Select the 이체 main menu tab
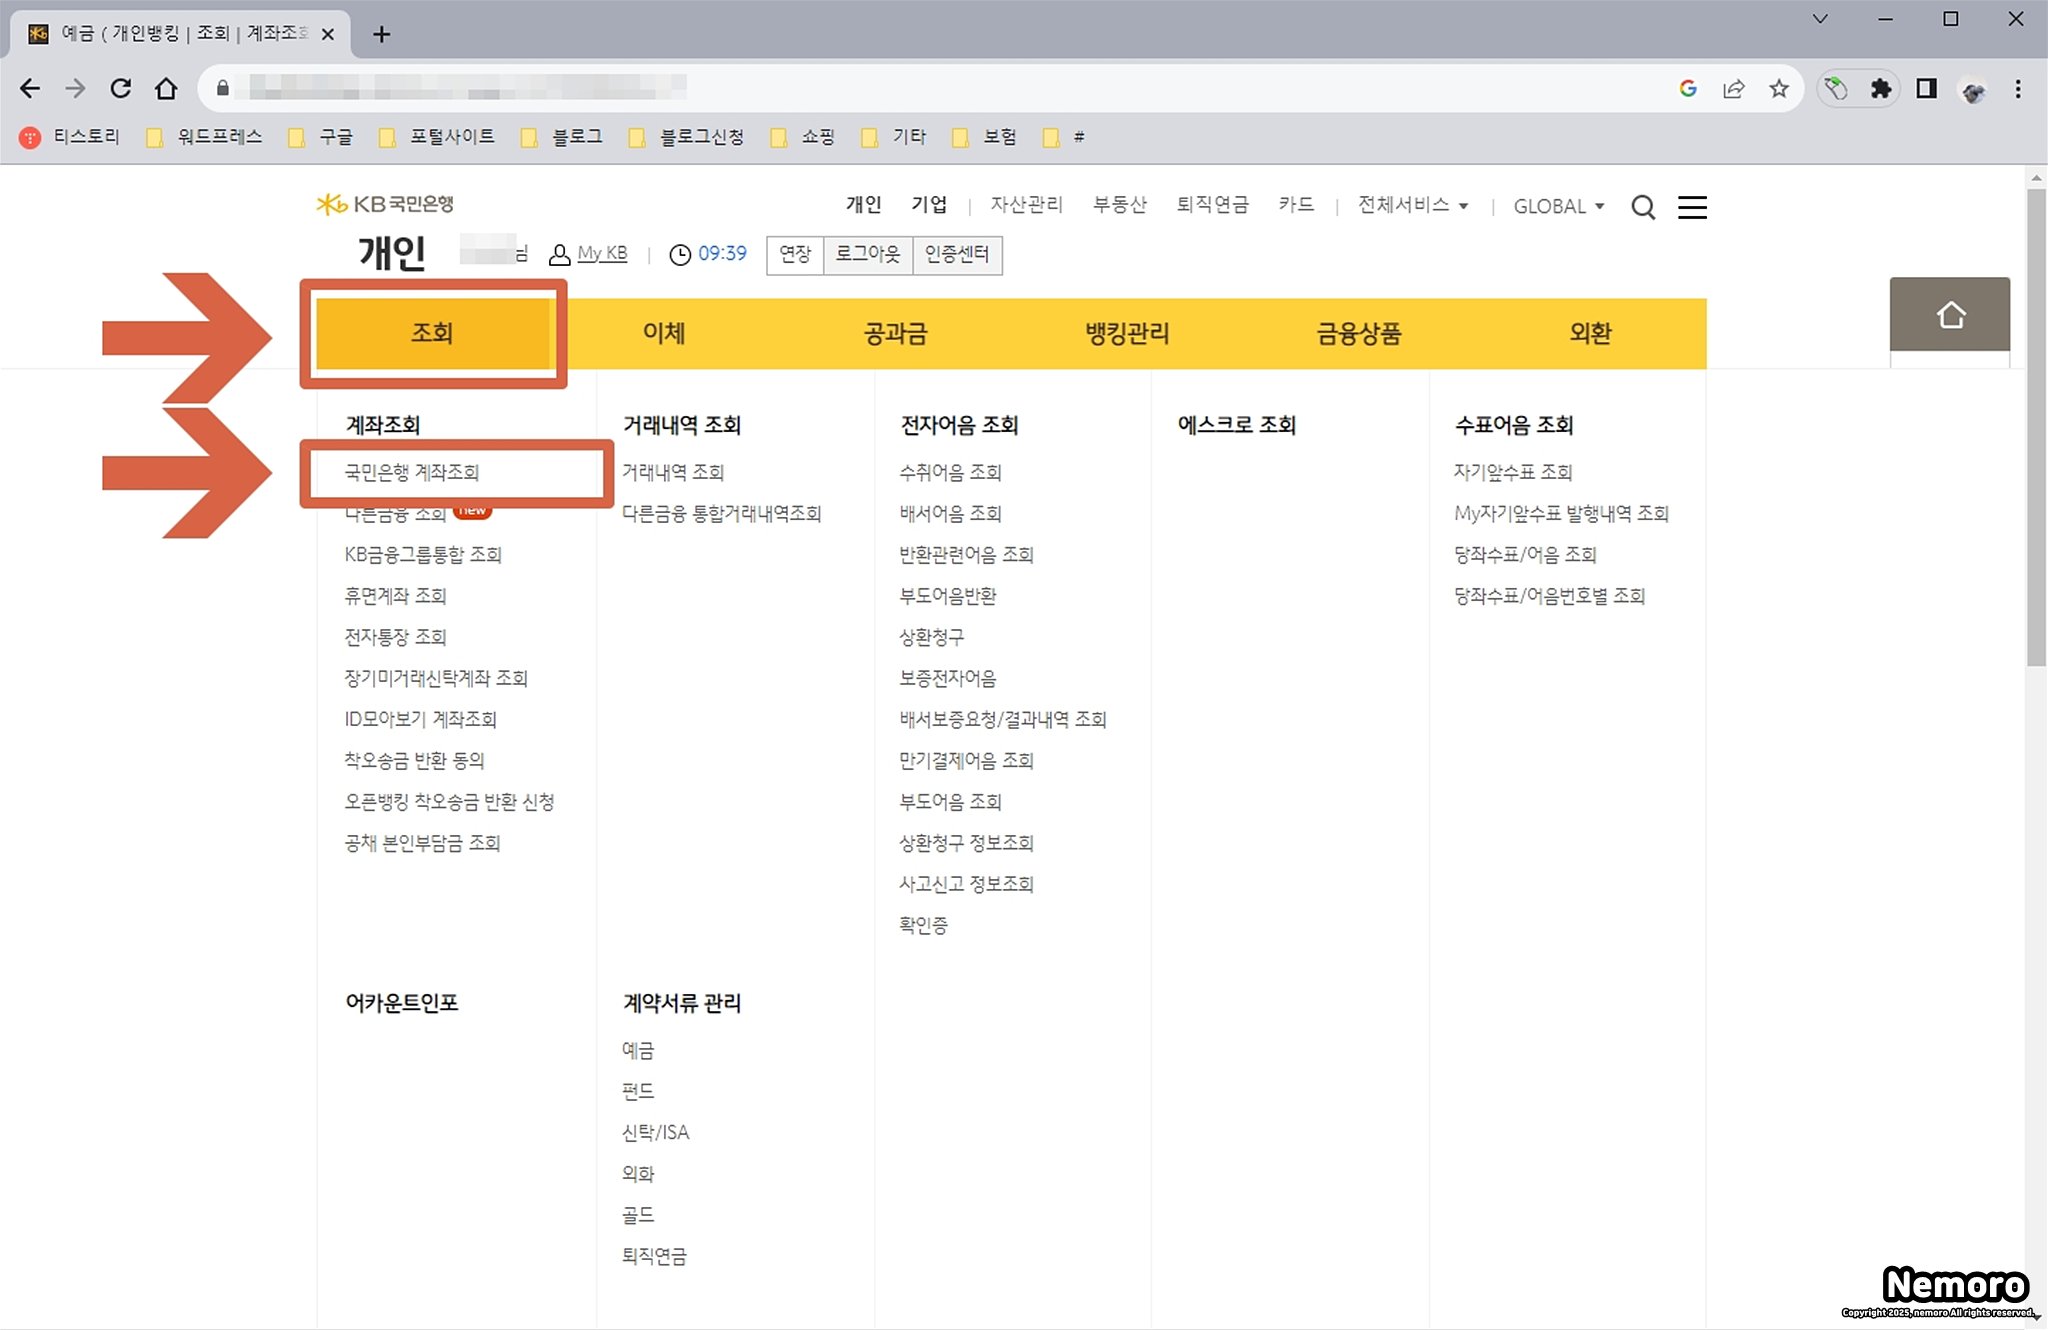 [x=664, y=333]
